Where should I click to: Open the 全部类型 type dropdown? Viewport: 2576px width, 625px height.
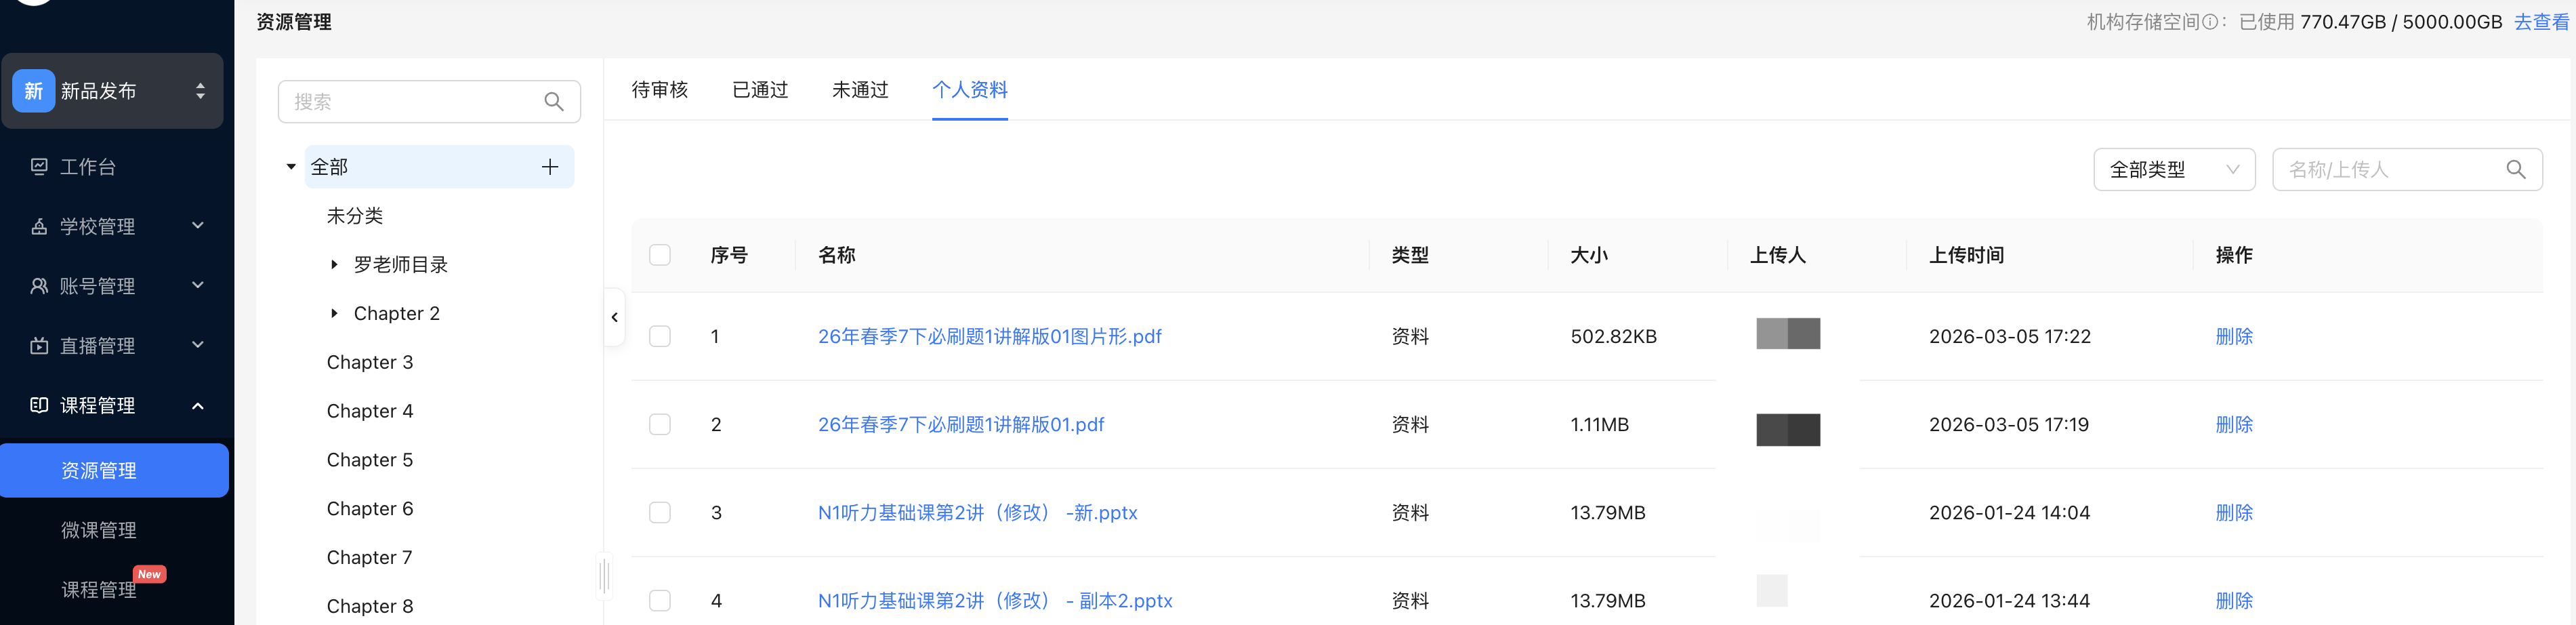click(2173, 170)
